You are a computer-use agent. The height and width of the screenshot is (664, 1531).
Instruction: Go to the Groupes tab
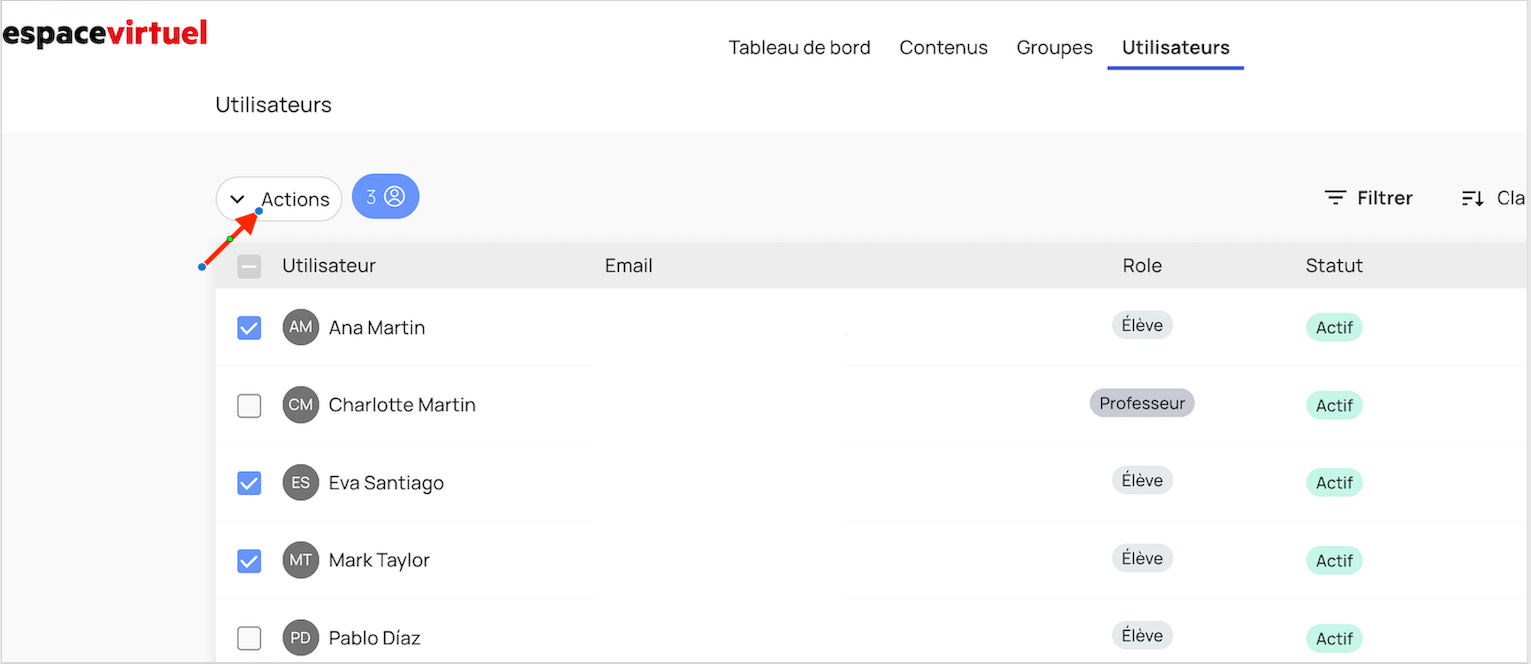pyautogui.click(x=1054, y=47)
